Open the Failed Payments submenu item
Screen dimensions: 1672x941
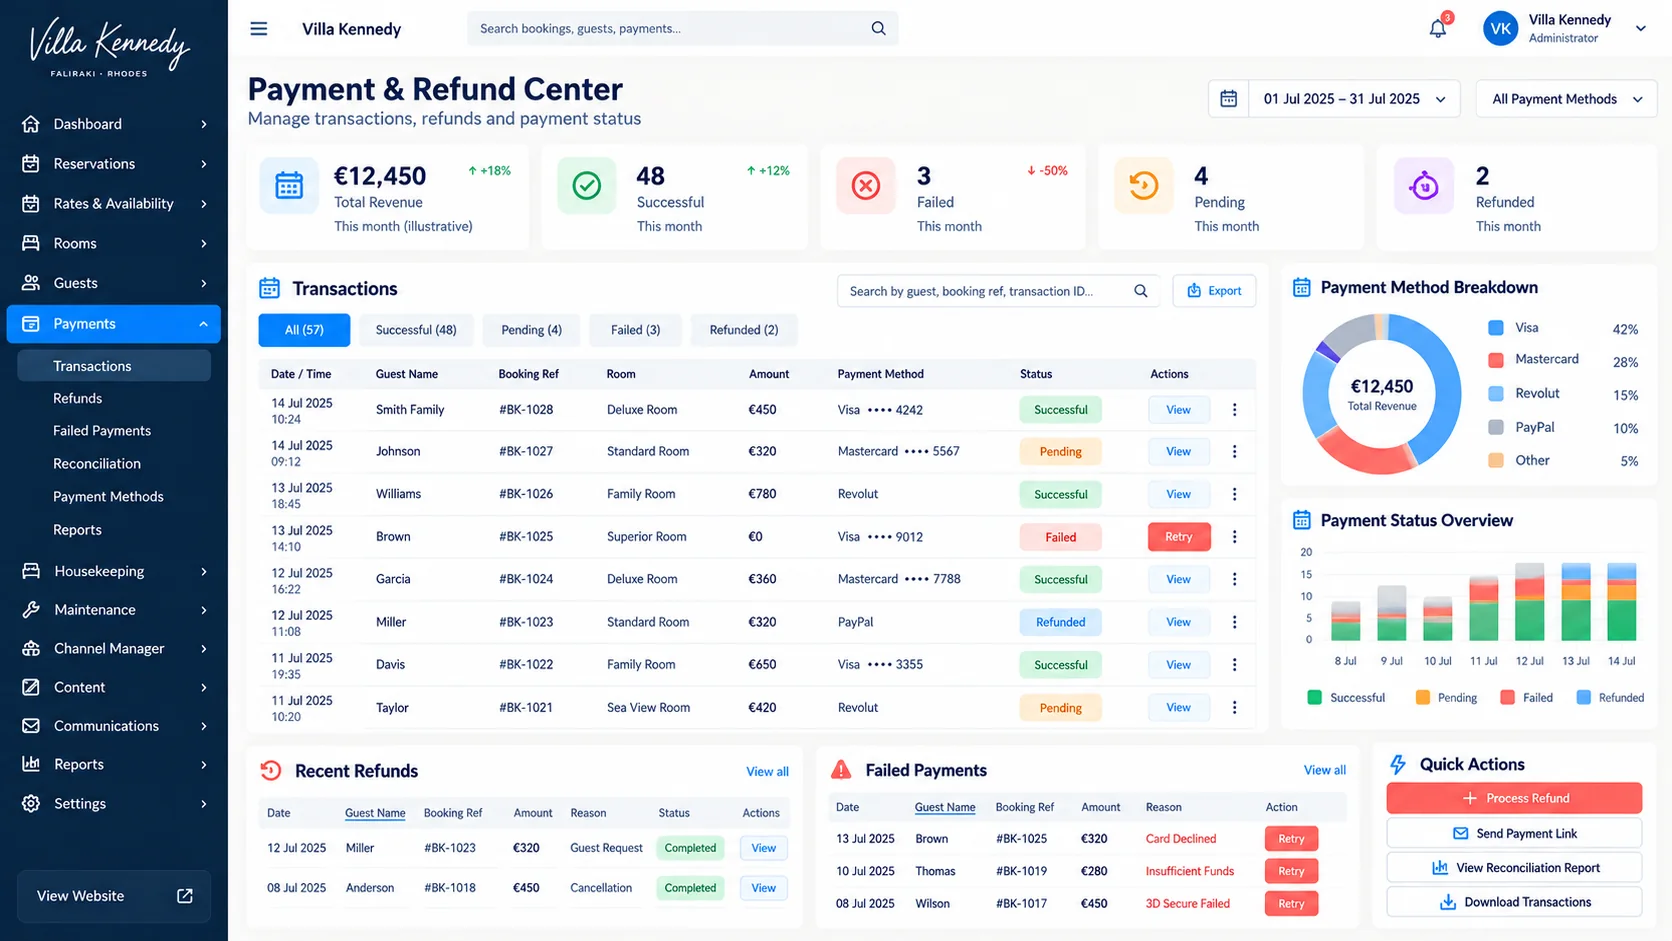pos(102,431)
